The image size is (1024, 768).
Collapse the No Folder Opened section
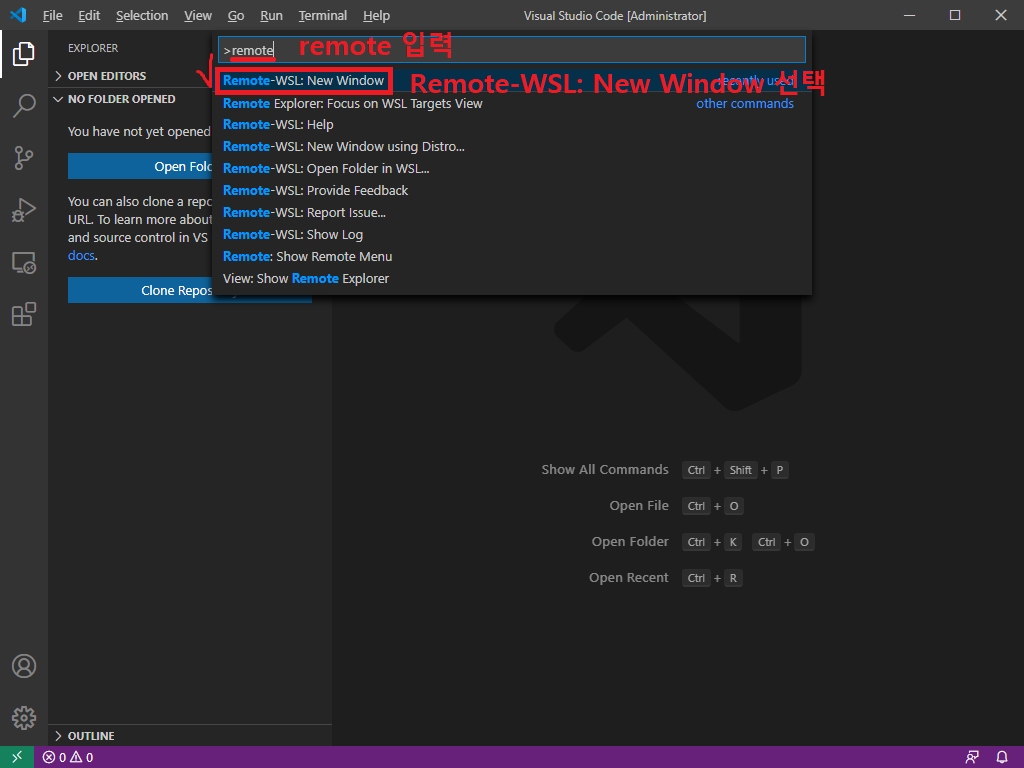pyautogui.click(x=121, y=99)
